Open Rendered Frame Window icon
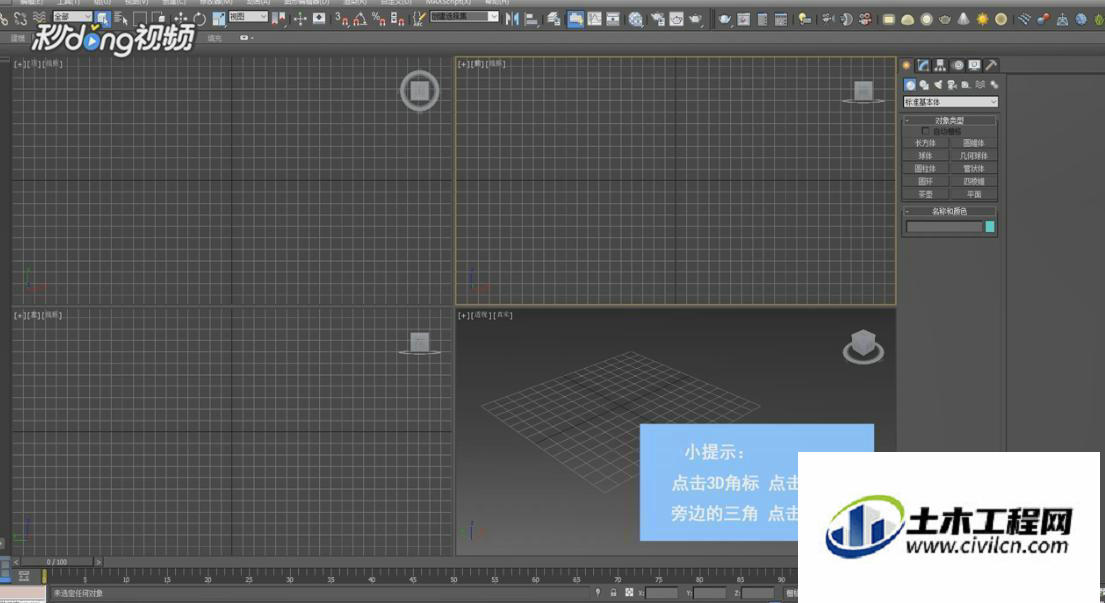 (677, 19)
